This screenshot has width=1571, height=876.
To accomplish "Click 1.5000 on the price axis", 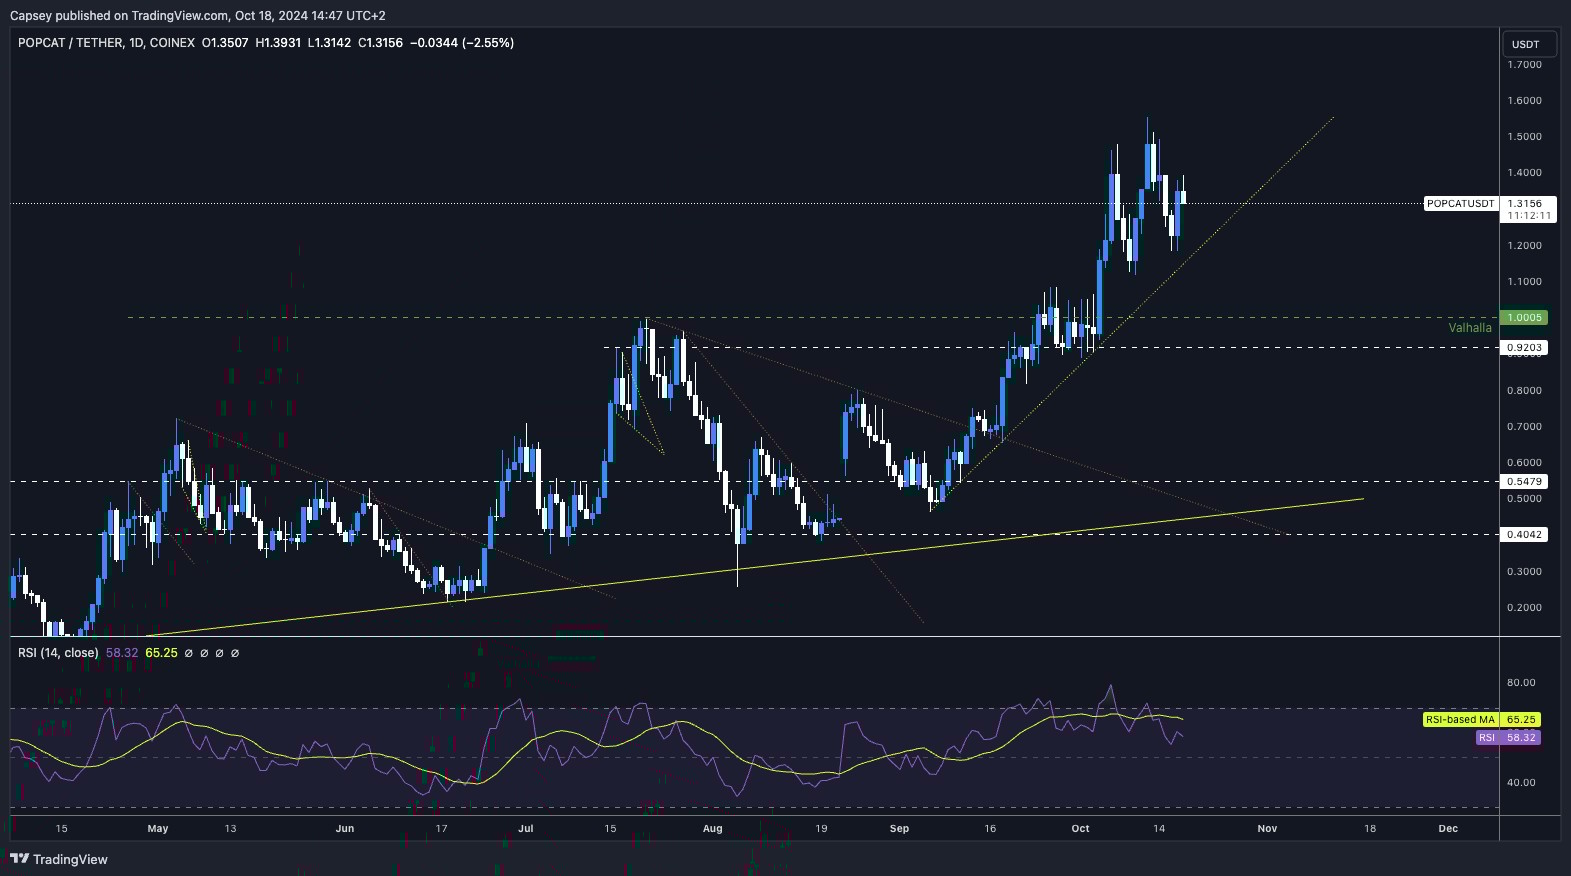I will coord(1525,137).
